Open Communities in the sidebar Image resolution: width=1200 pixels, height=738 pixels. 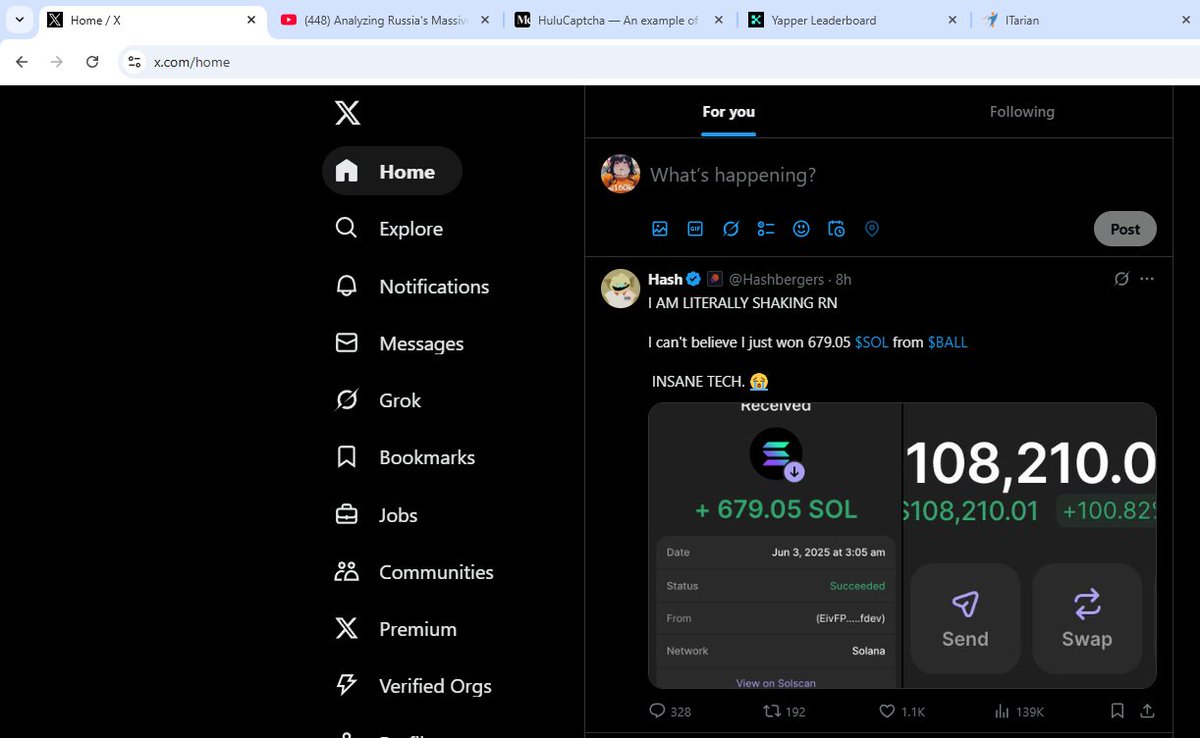pyautogui.click(x=415, y=572)
